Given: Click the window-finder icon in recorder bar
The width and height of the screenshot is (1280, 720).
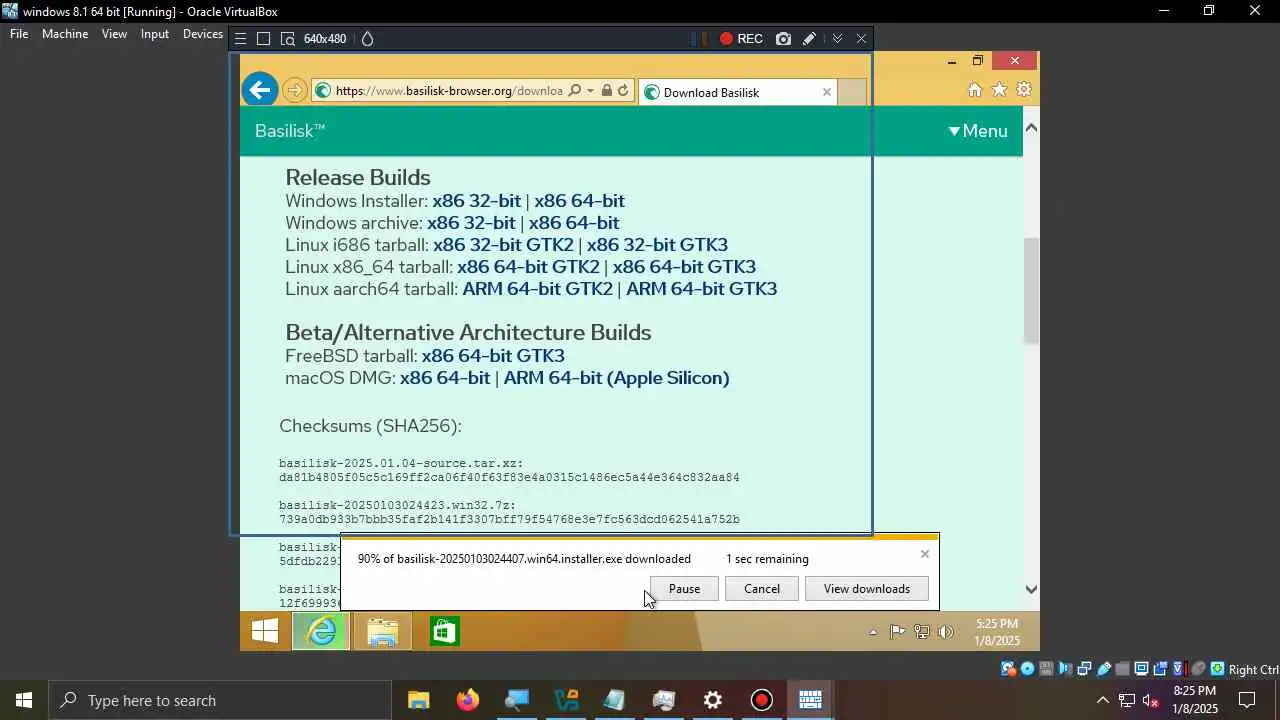Looking at the screenshot, I should pyautogui.click(x=288, y=39).
